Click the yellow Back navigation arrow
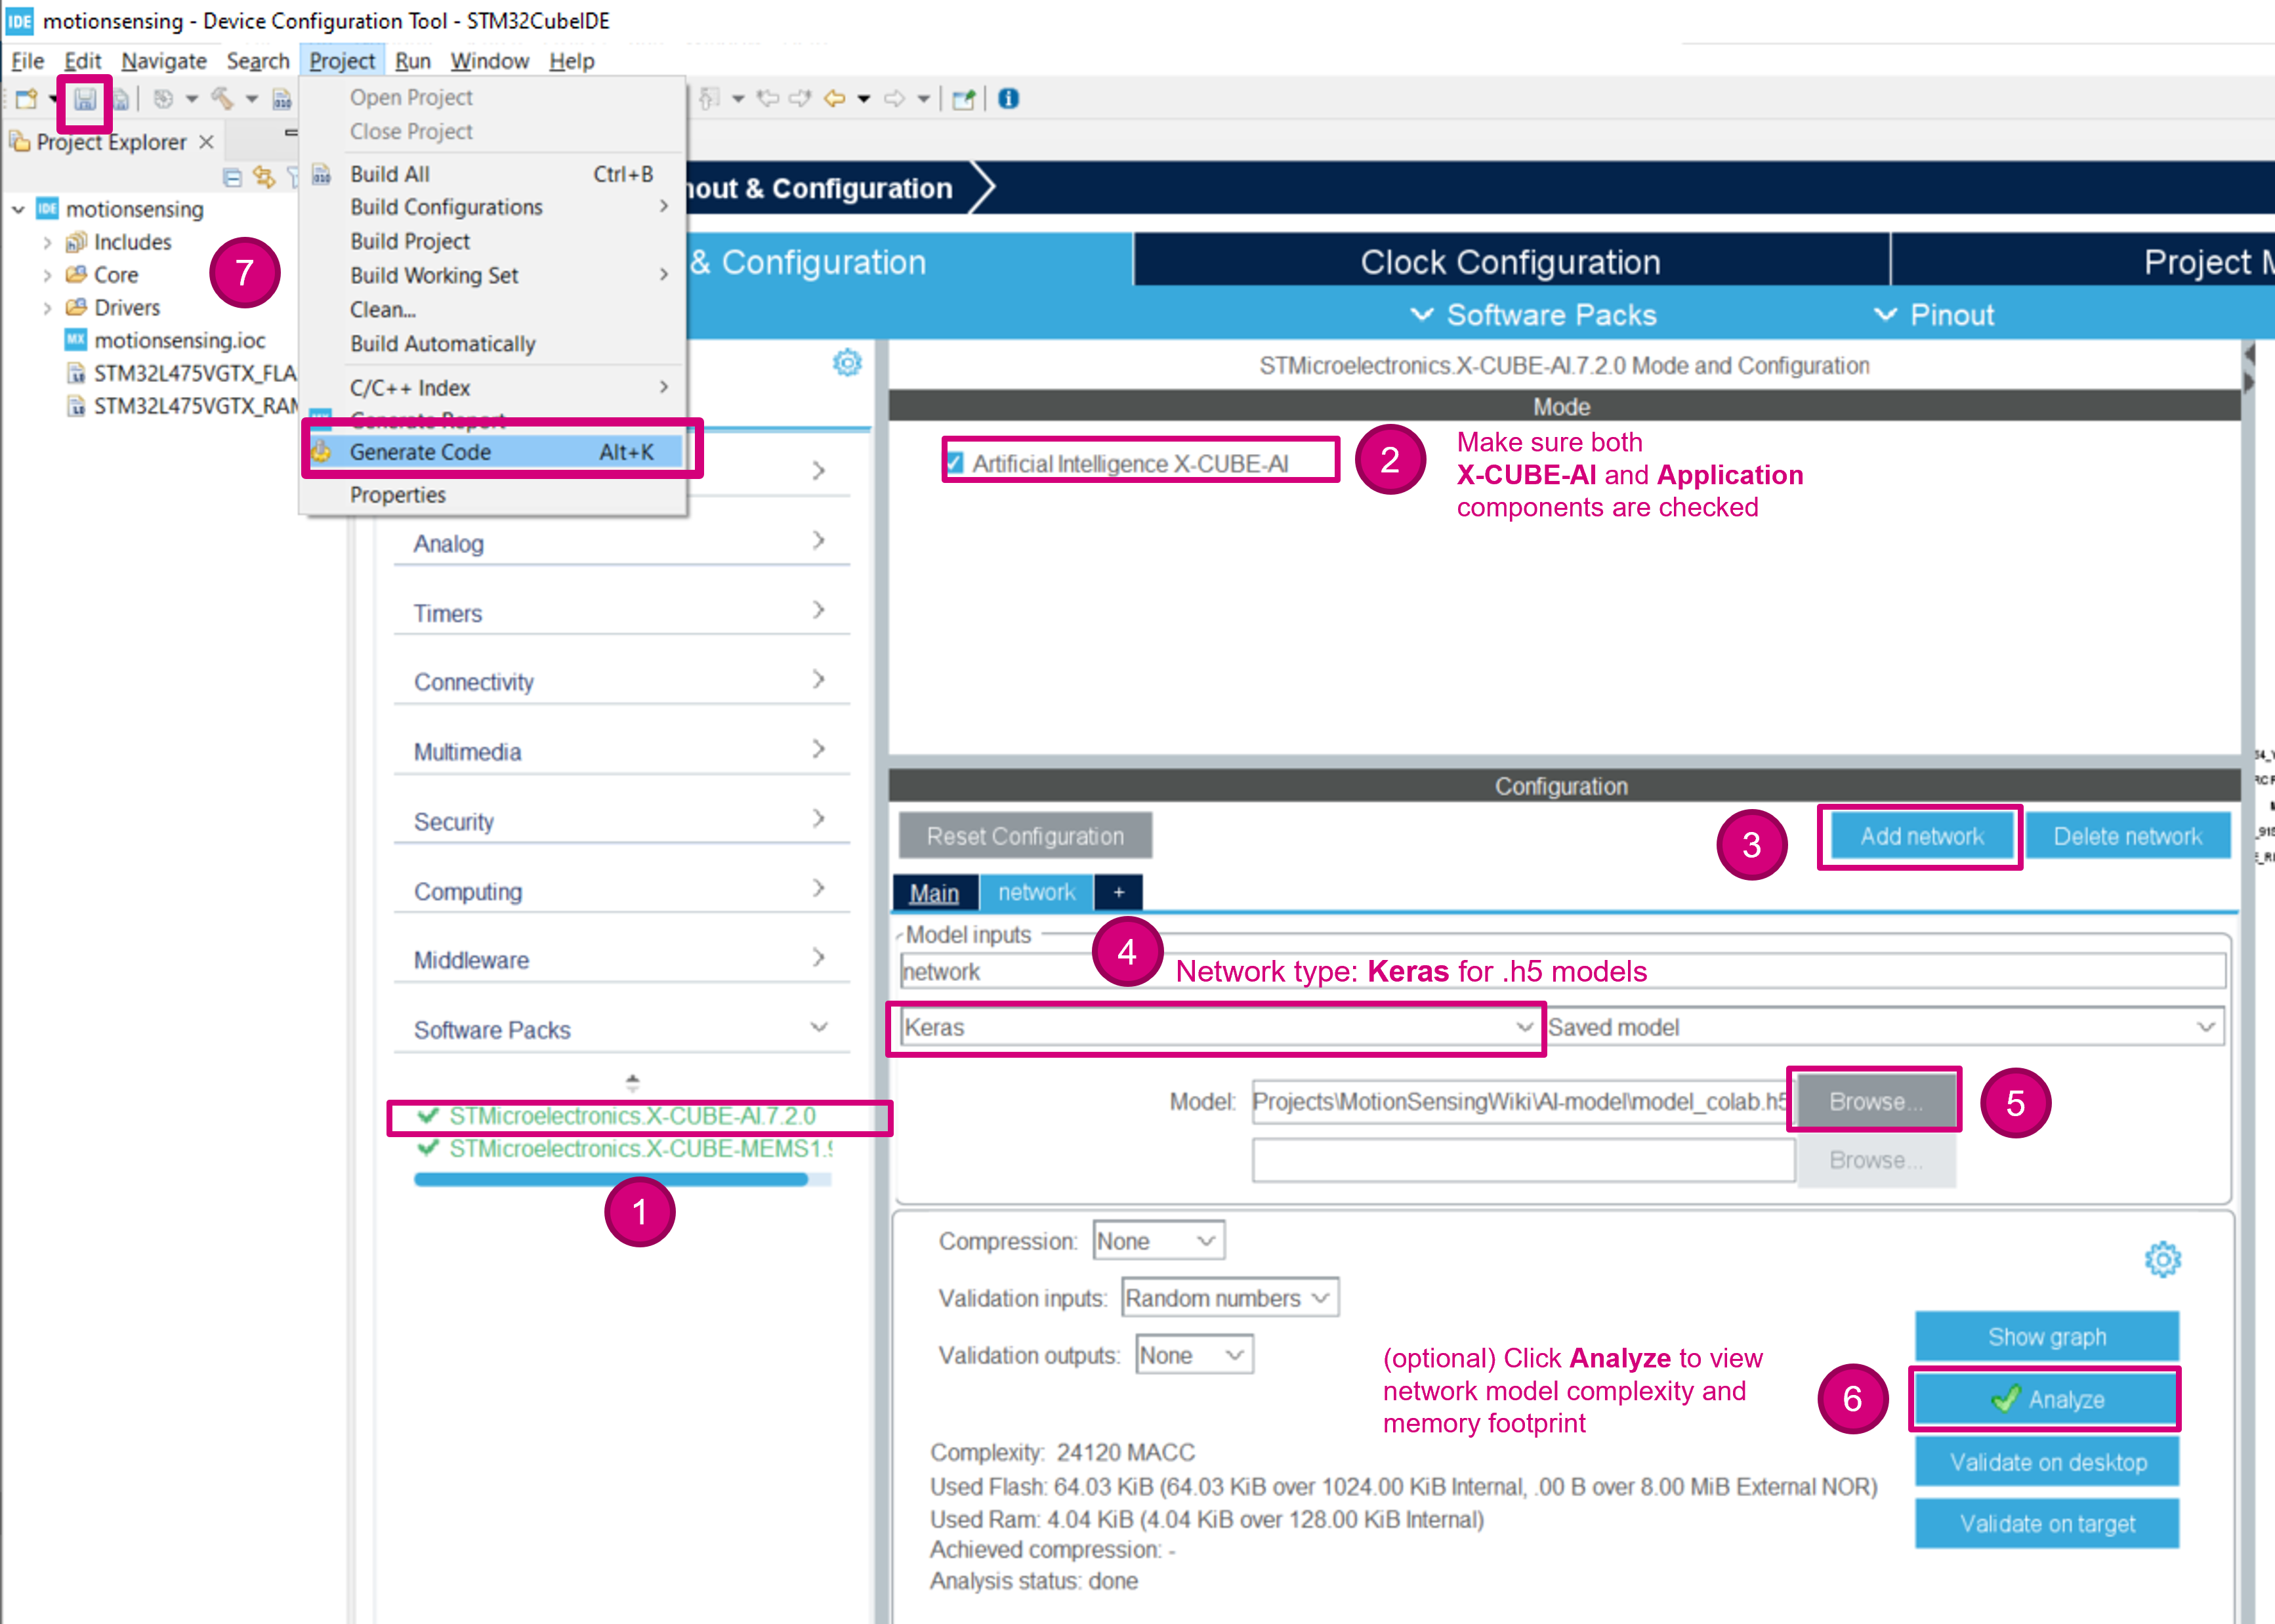Screen dimensions: 2275x1624 (x=834, y=98)
